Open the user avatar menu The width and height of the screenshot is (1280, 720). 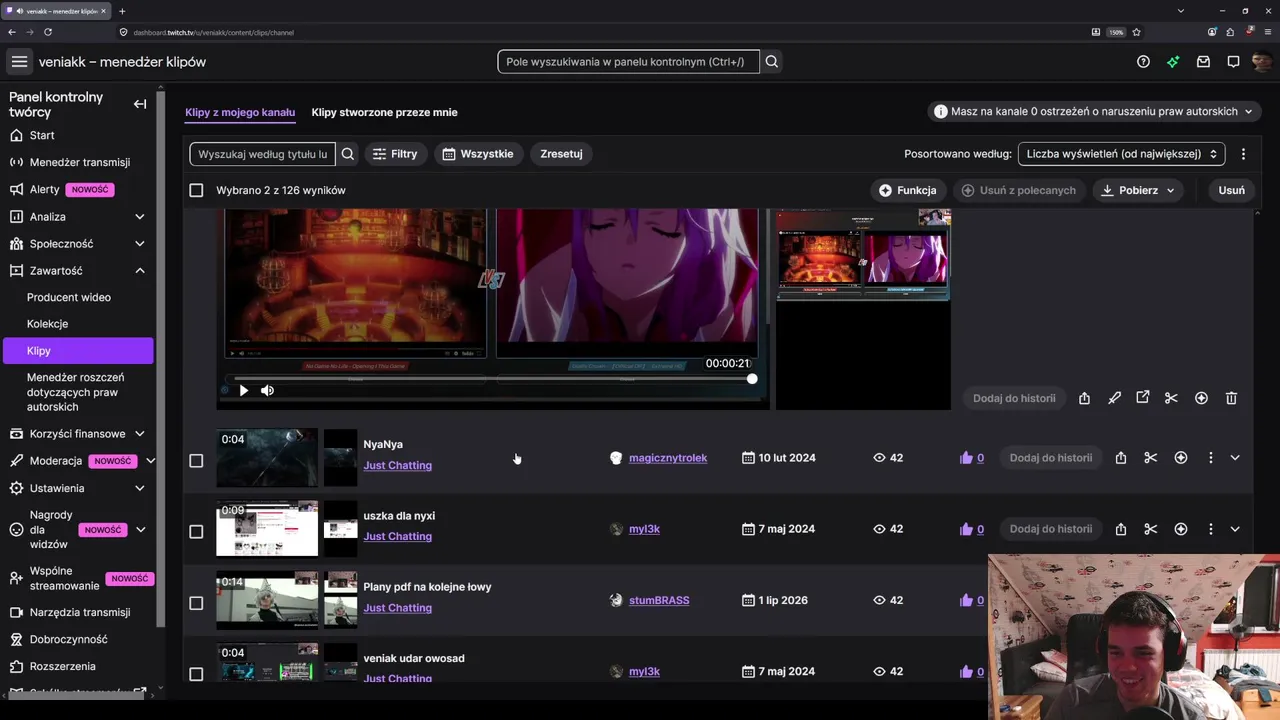pos(1261,62)
